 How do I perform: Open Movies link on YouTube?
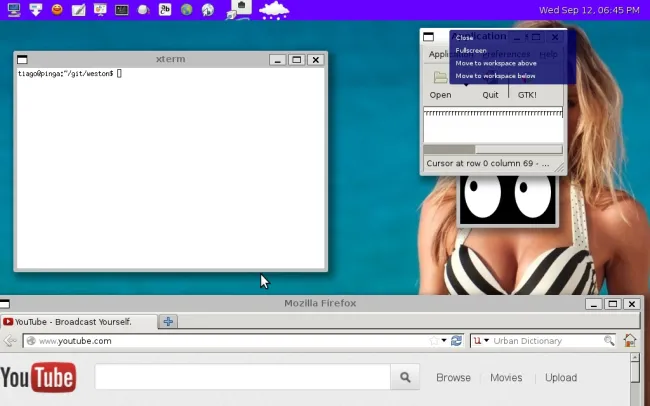coord(506,378)
